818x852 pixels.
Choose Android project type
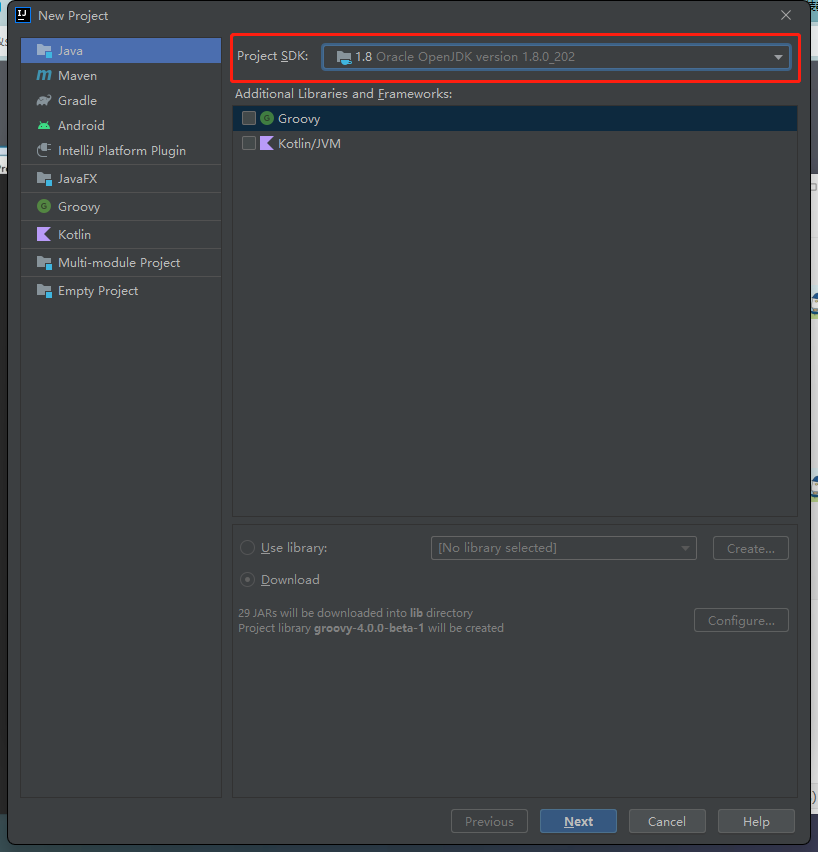point(121,126)
